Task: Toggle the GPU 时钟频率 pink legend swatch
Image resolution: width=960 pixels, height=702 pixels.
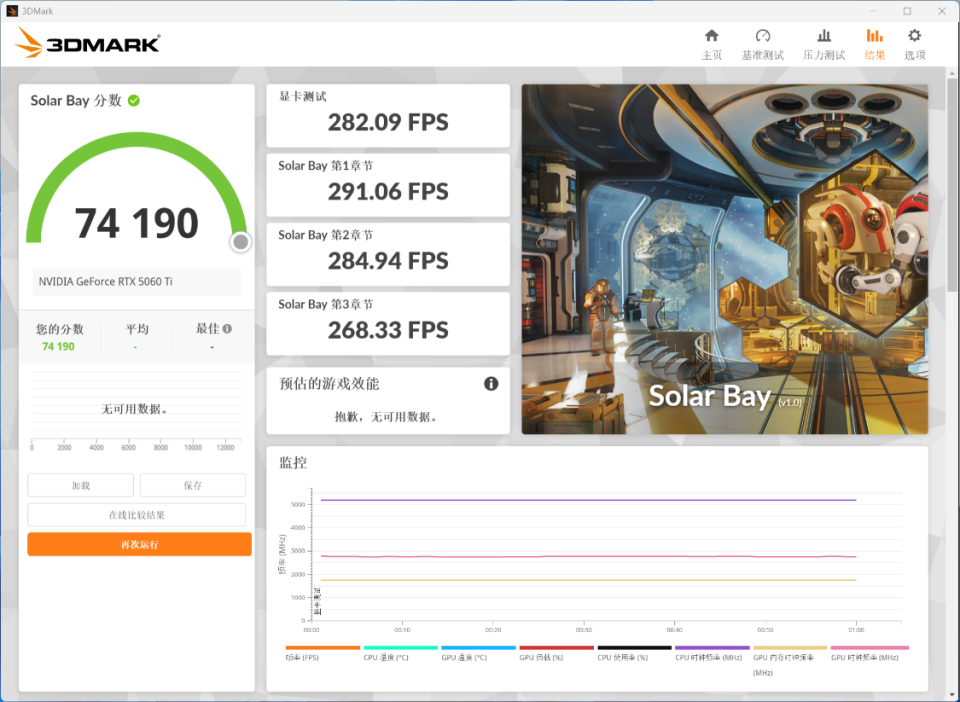Action: 869,648
